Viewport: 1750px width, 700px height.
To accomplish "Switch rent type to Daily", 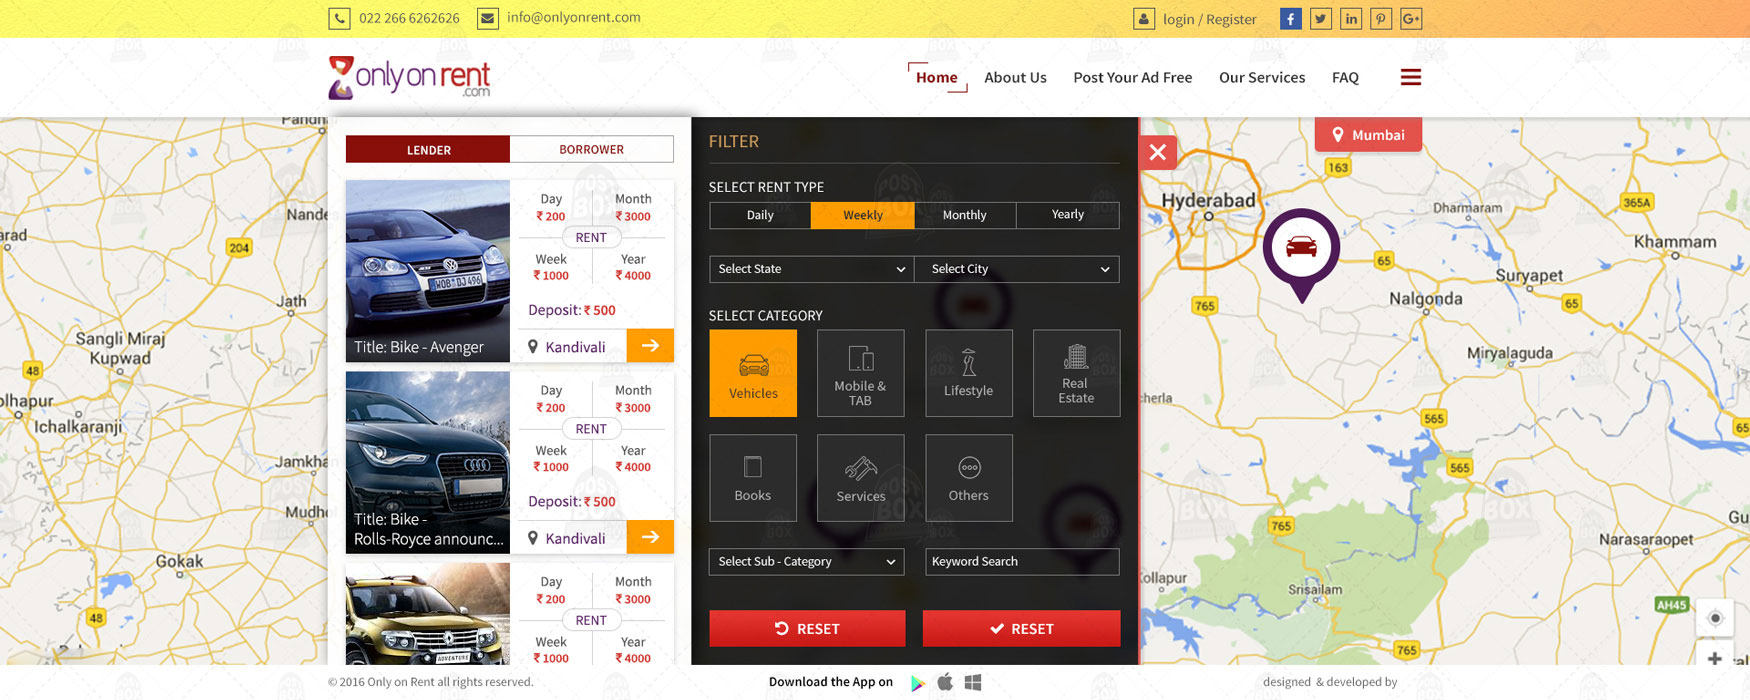I will point(760,215).
